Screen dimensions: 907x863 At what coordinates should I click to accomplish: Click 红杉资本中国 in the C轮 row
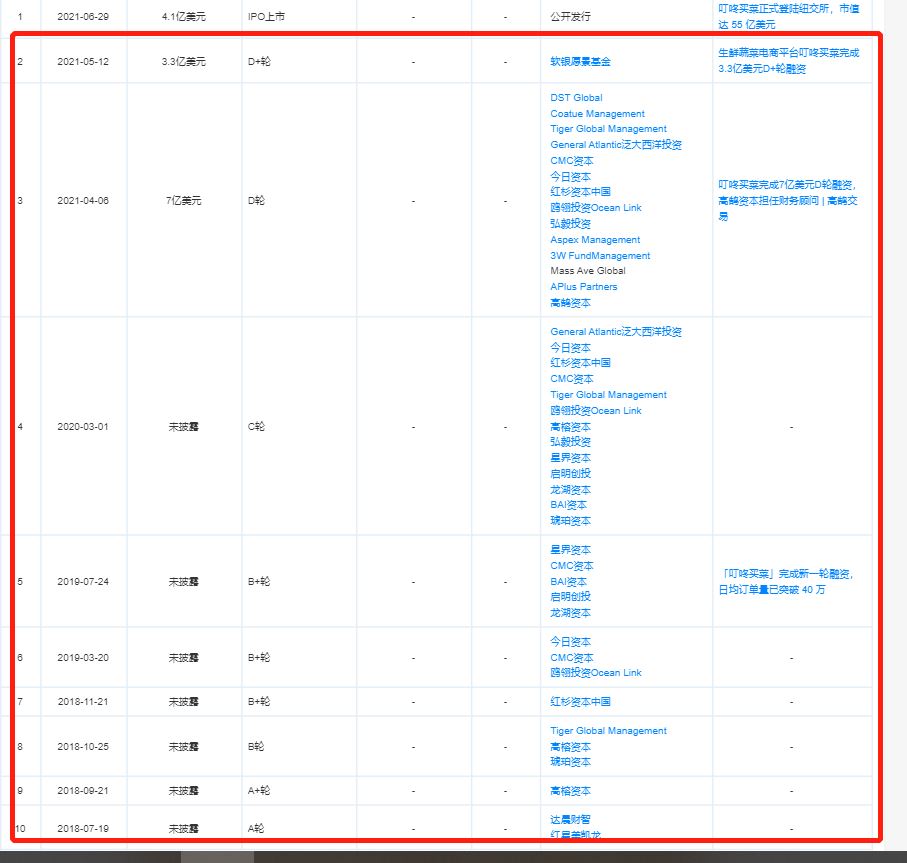(580, 363)
